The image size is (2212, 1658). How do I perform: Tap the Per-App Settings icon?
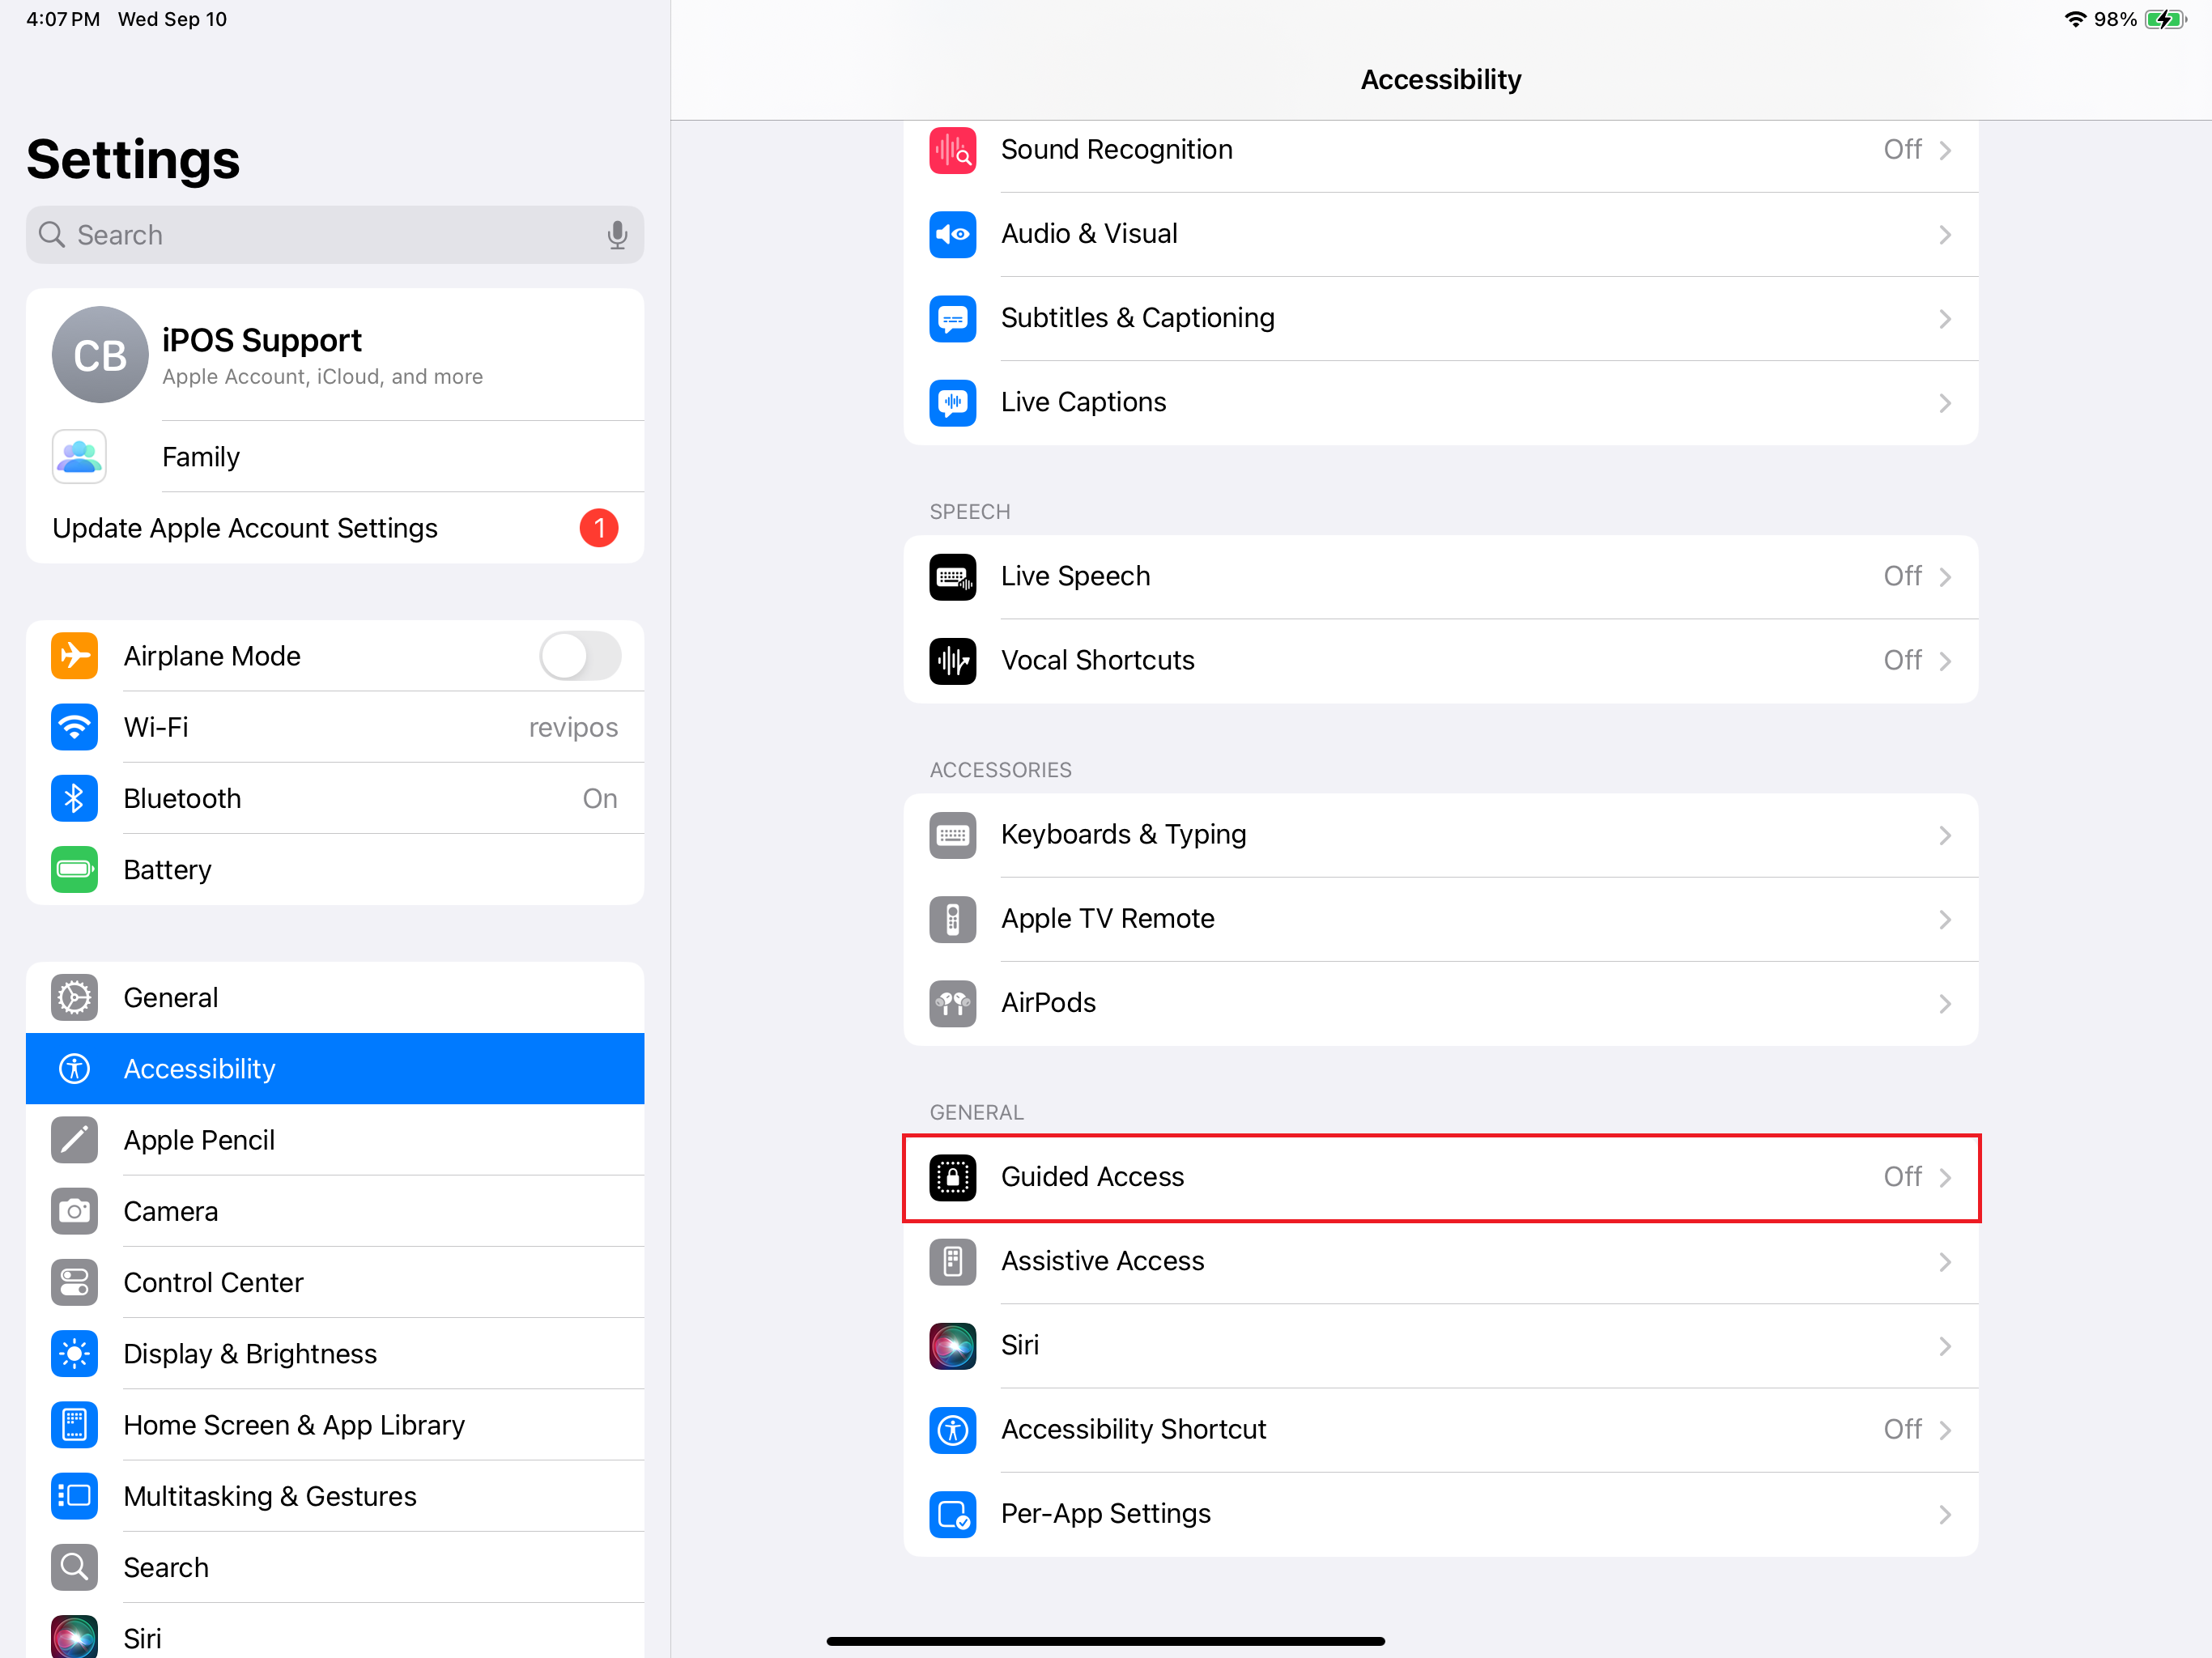tap(952, 1514)
